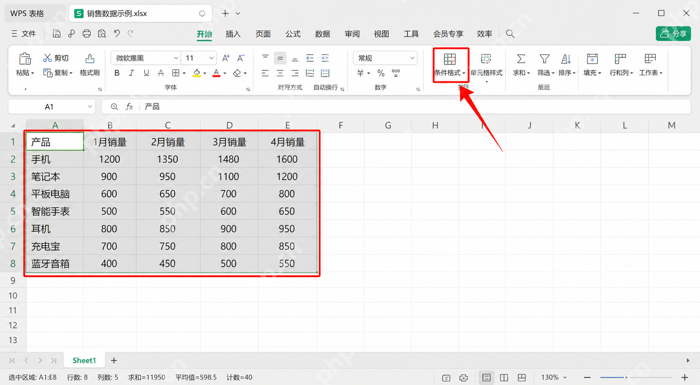Toggle vertical middle alignment
Viewport: 700px width, 385px height.
coord(280,58)
